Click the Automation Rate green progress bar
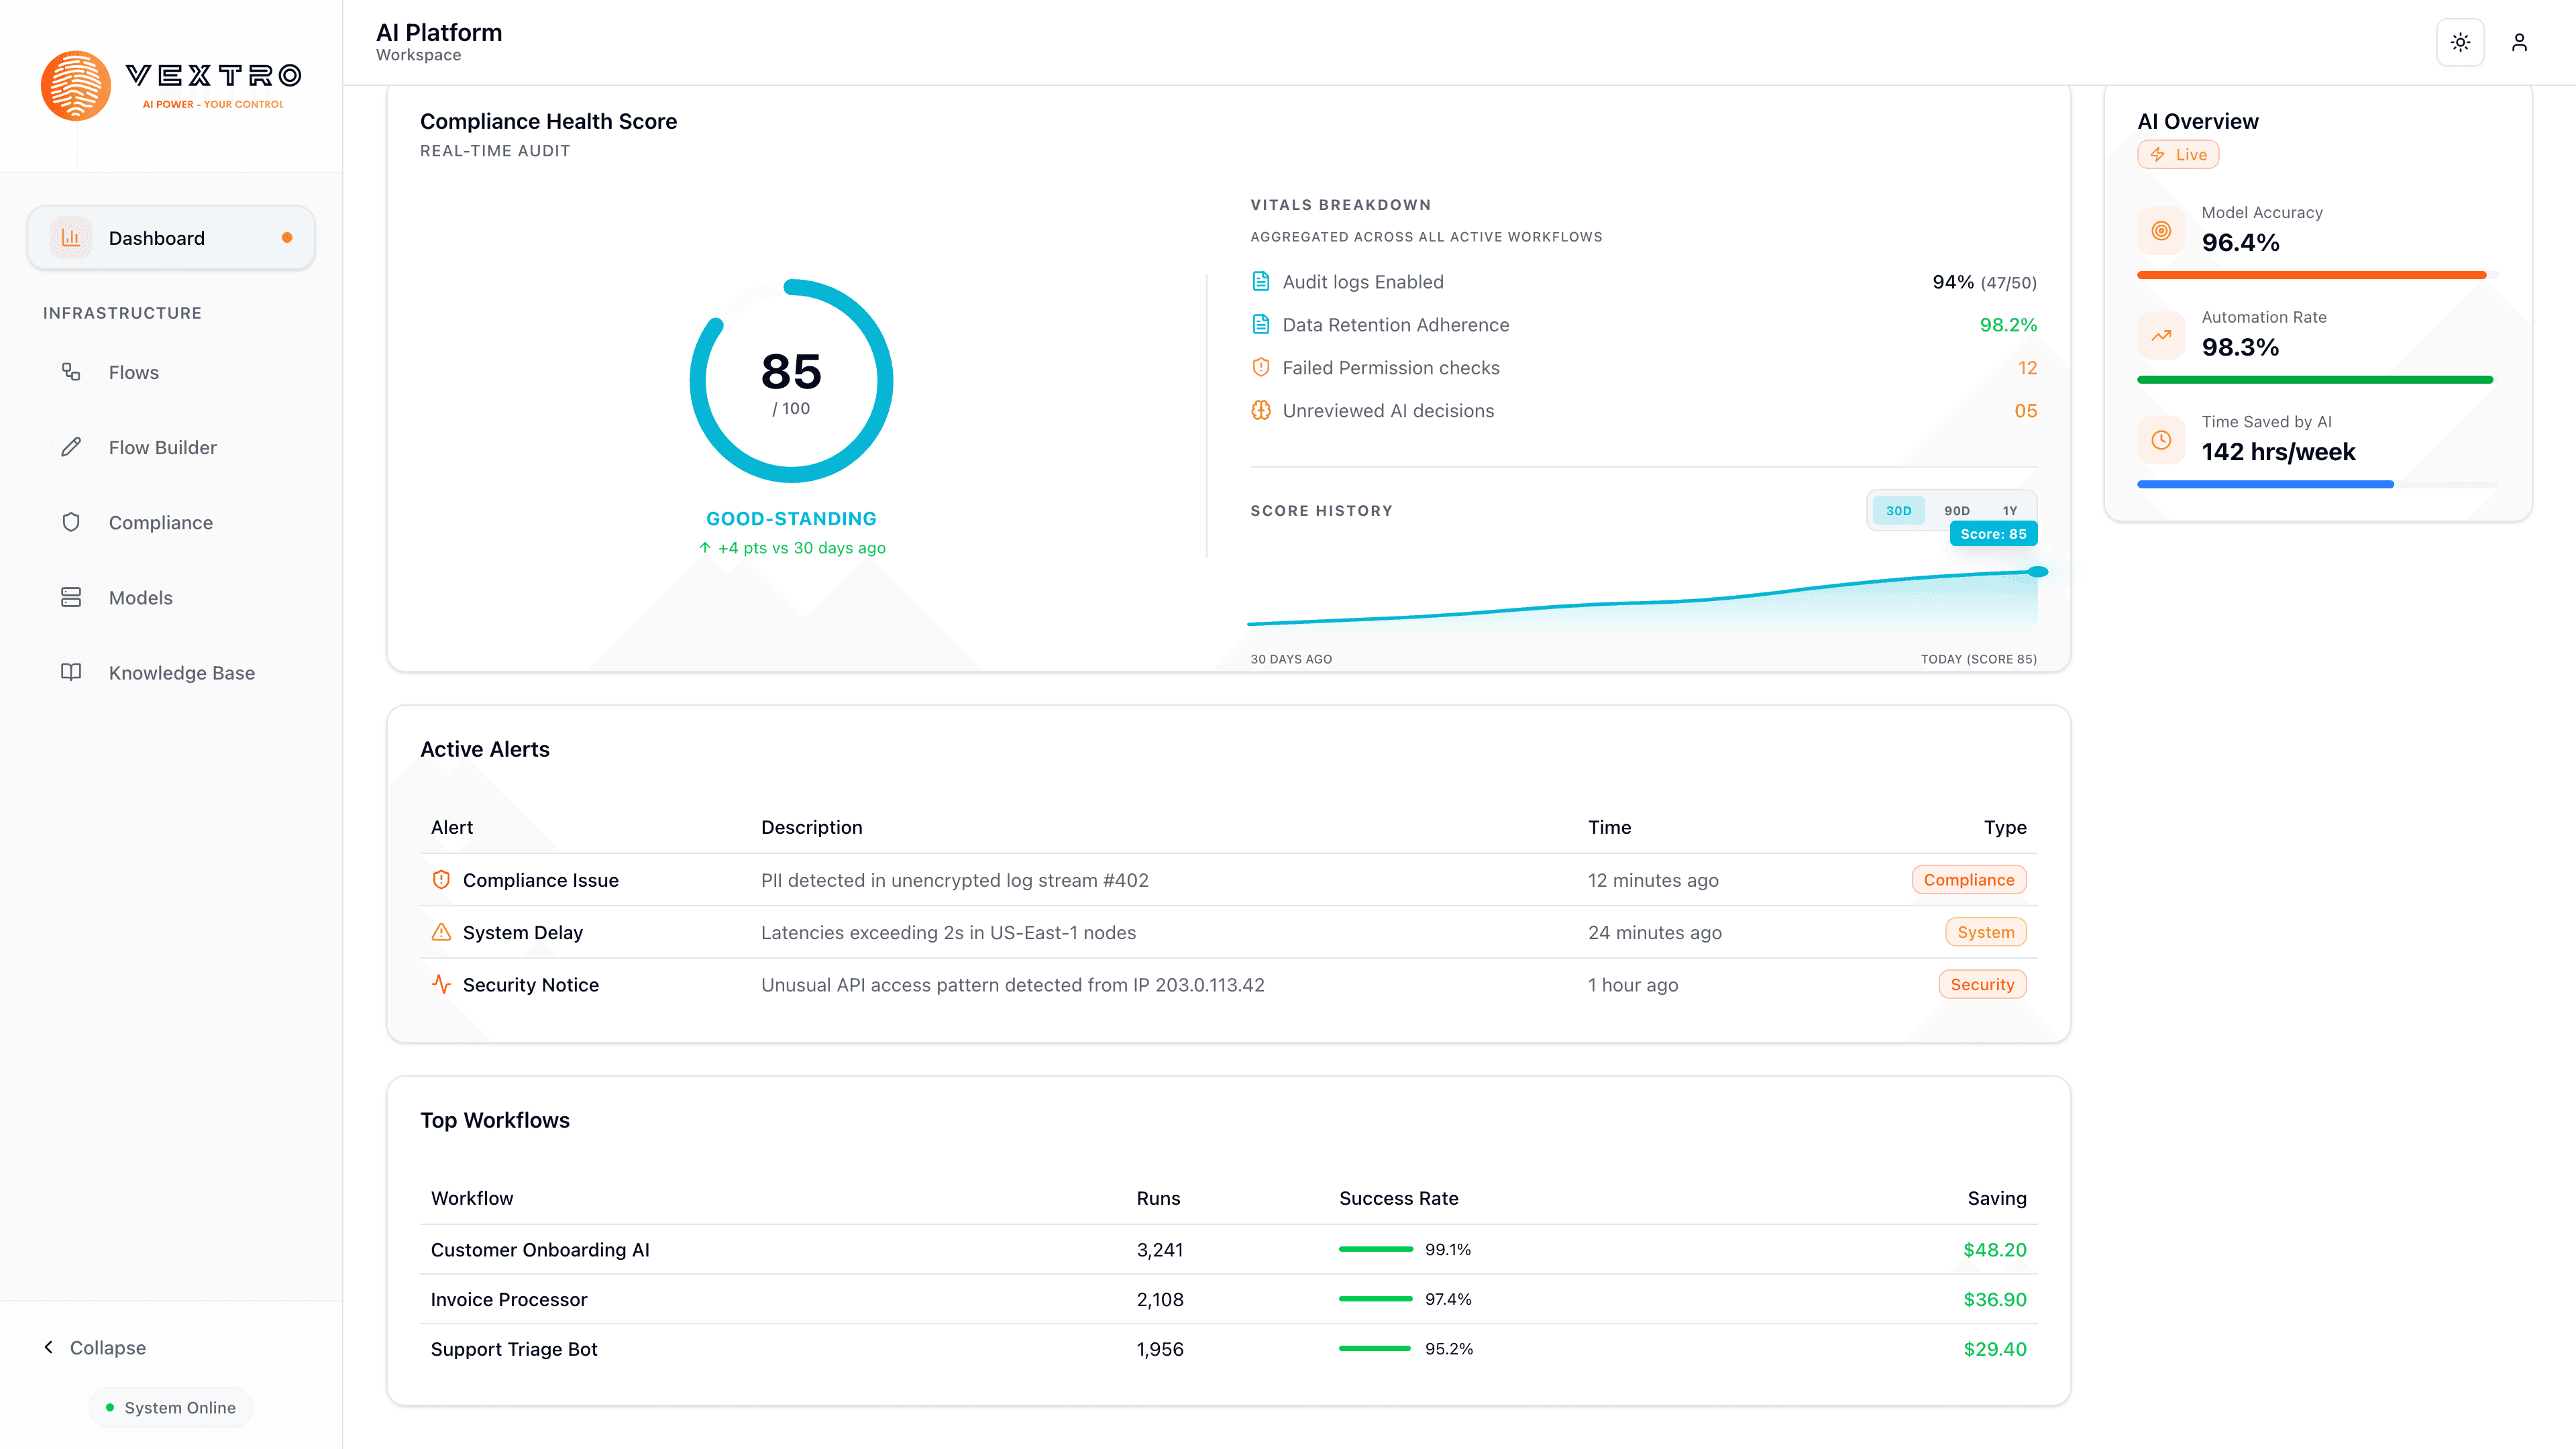This screenshot has width=2576, height=1449. pyautogui.click(x=2314, y=380)
